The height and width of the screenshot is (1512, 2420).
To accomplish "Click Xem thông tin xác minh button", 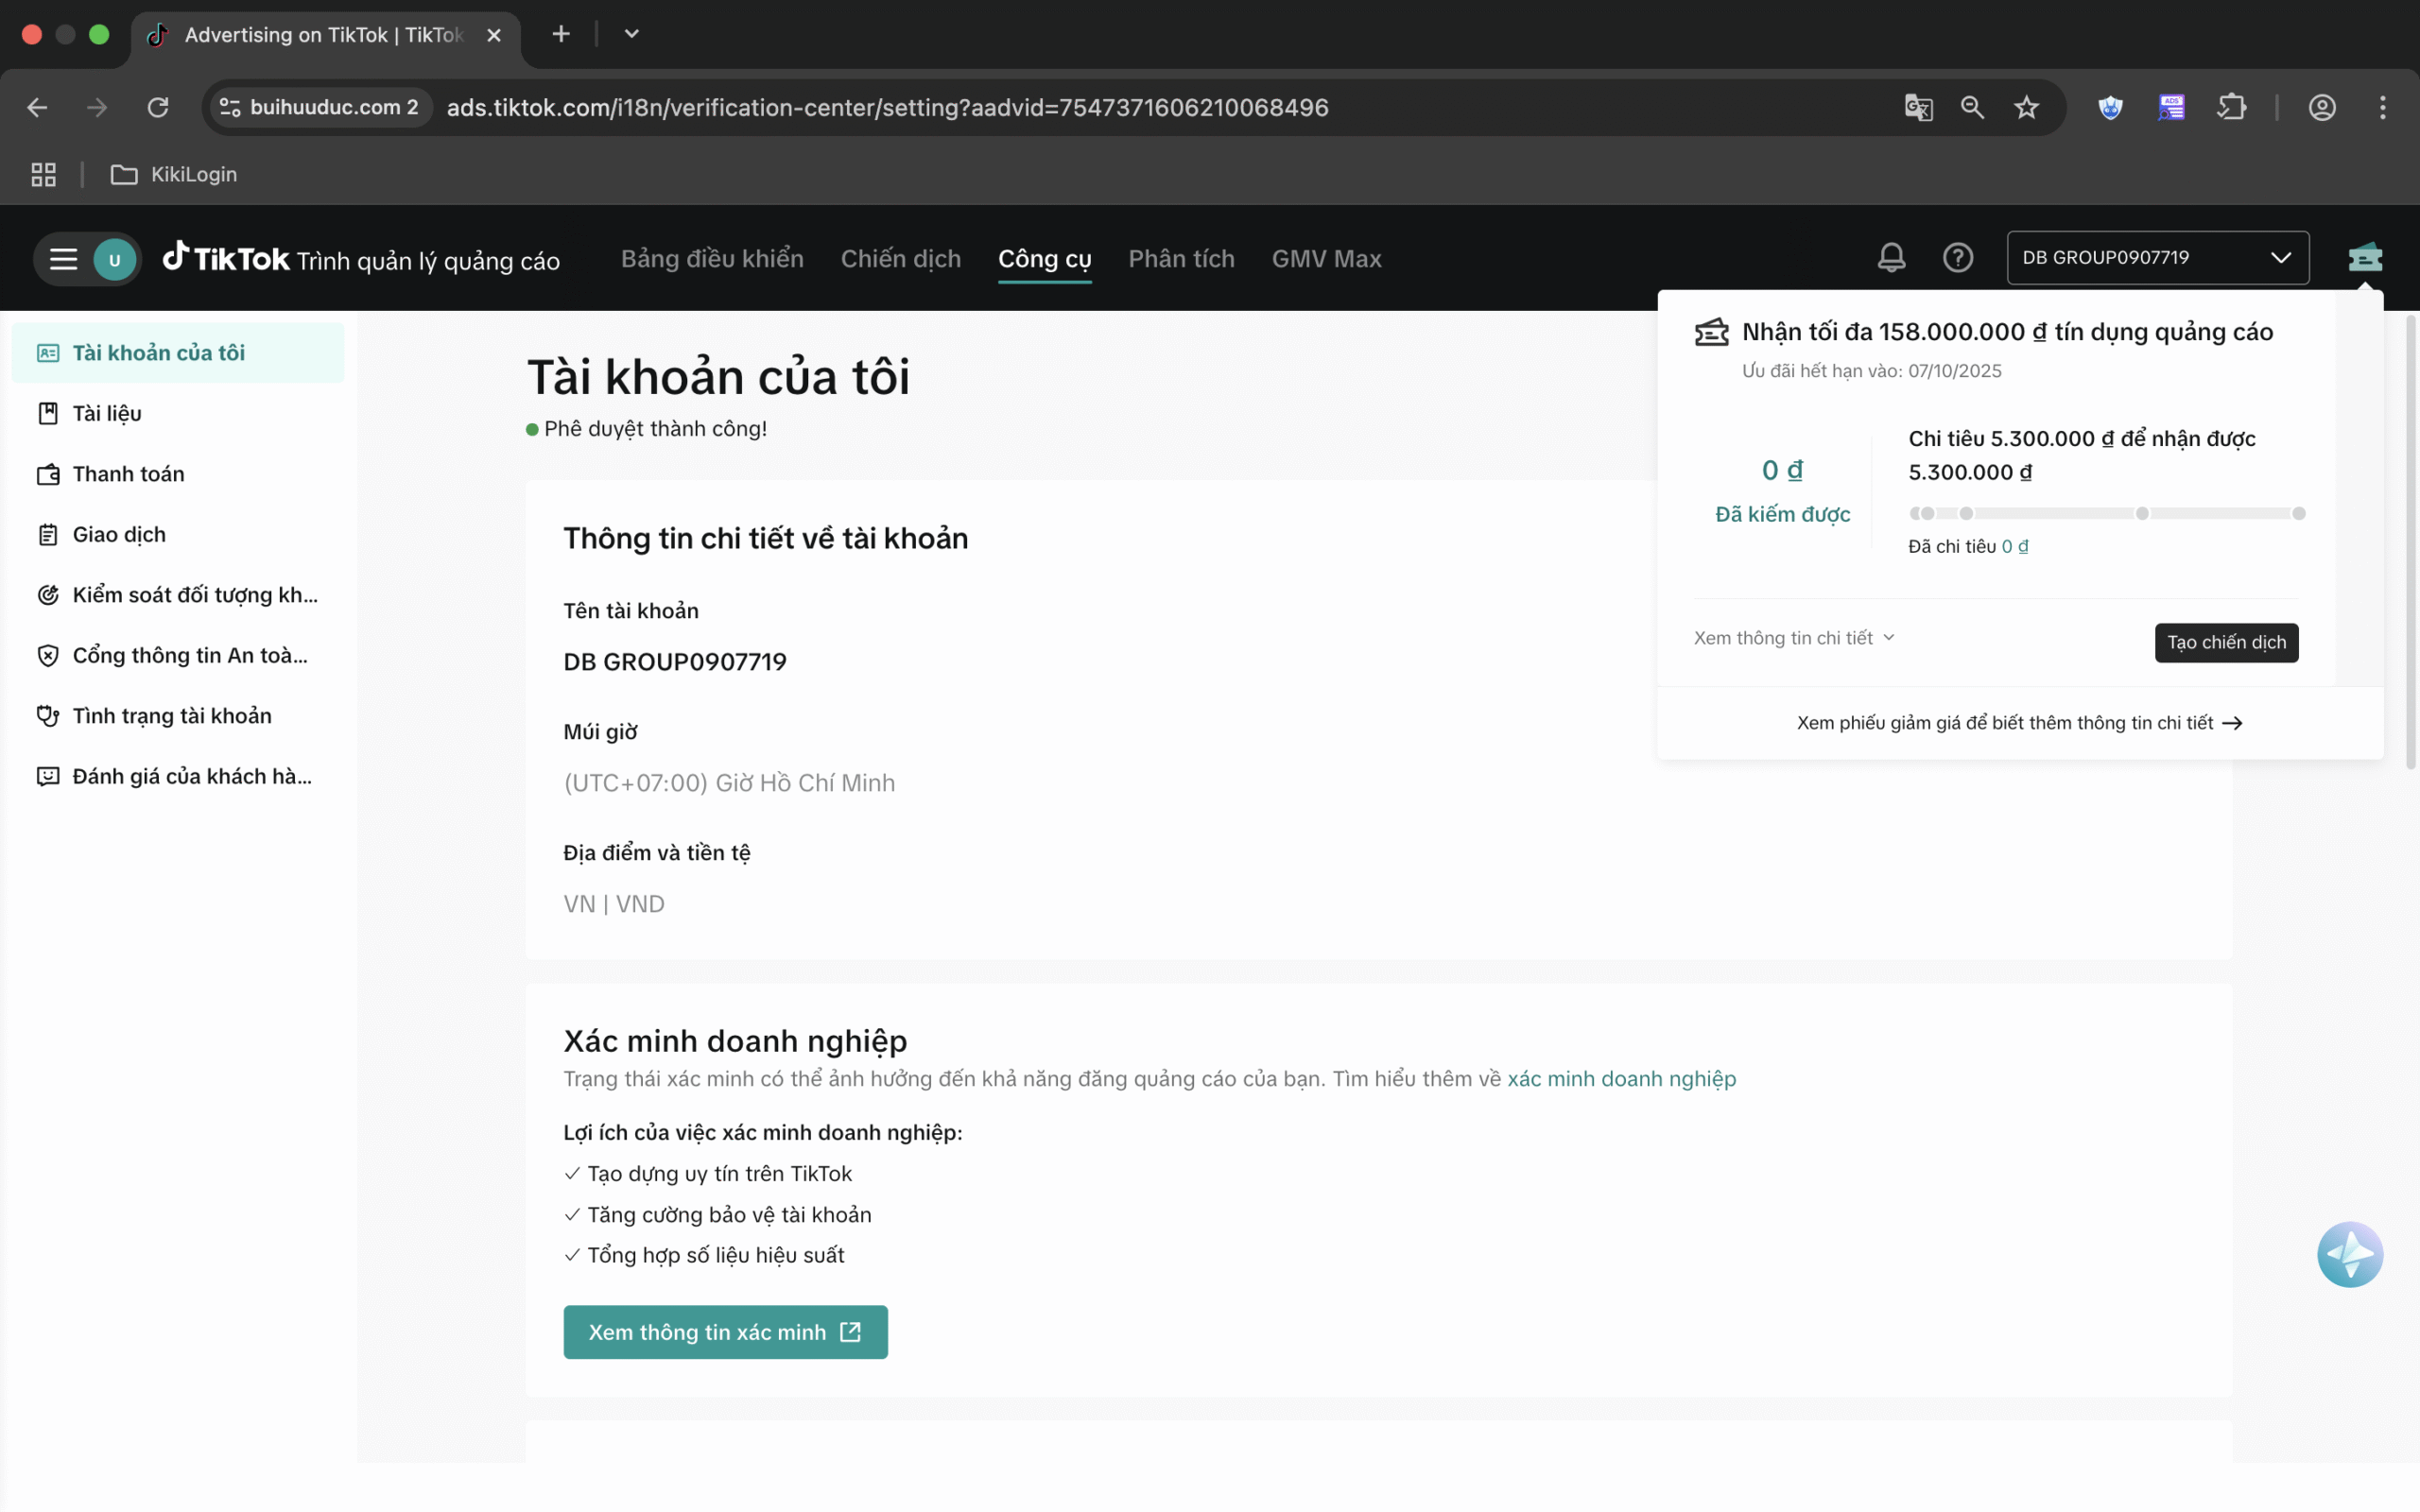I will [x=725, y=1332].
